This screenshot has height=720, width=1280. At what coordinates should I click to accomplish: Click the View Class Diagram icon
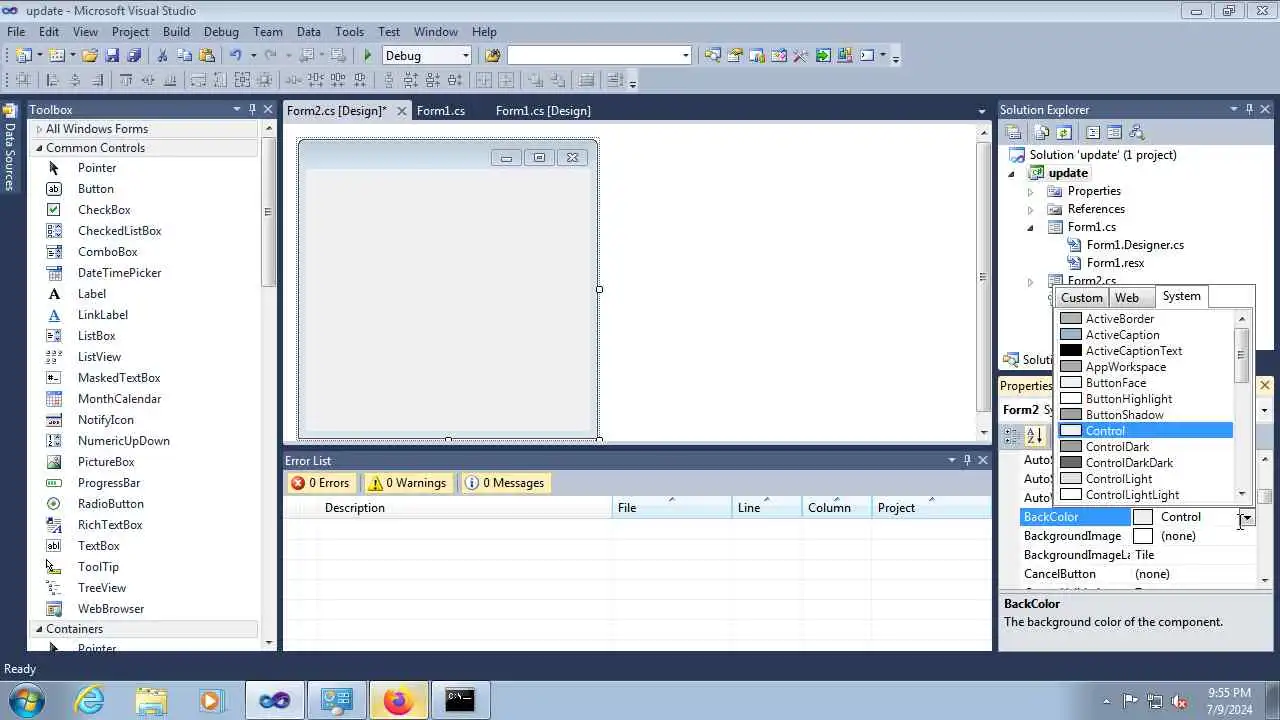[x=1136, y=132]
